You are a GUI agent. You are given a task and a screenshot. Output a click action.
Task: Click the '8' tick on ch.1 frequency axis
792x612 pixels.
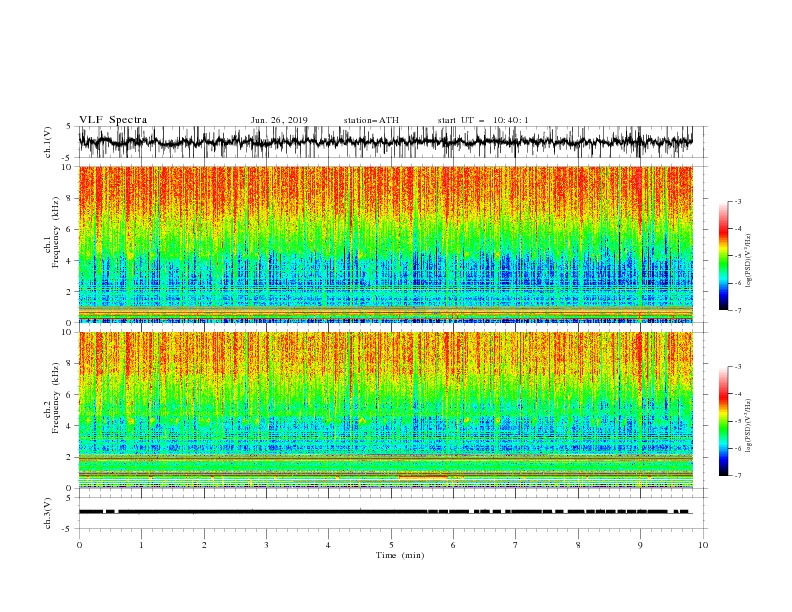pyautogui.click(x=70, y=198)
